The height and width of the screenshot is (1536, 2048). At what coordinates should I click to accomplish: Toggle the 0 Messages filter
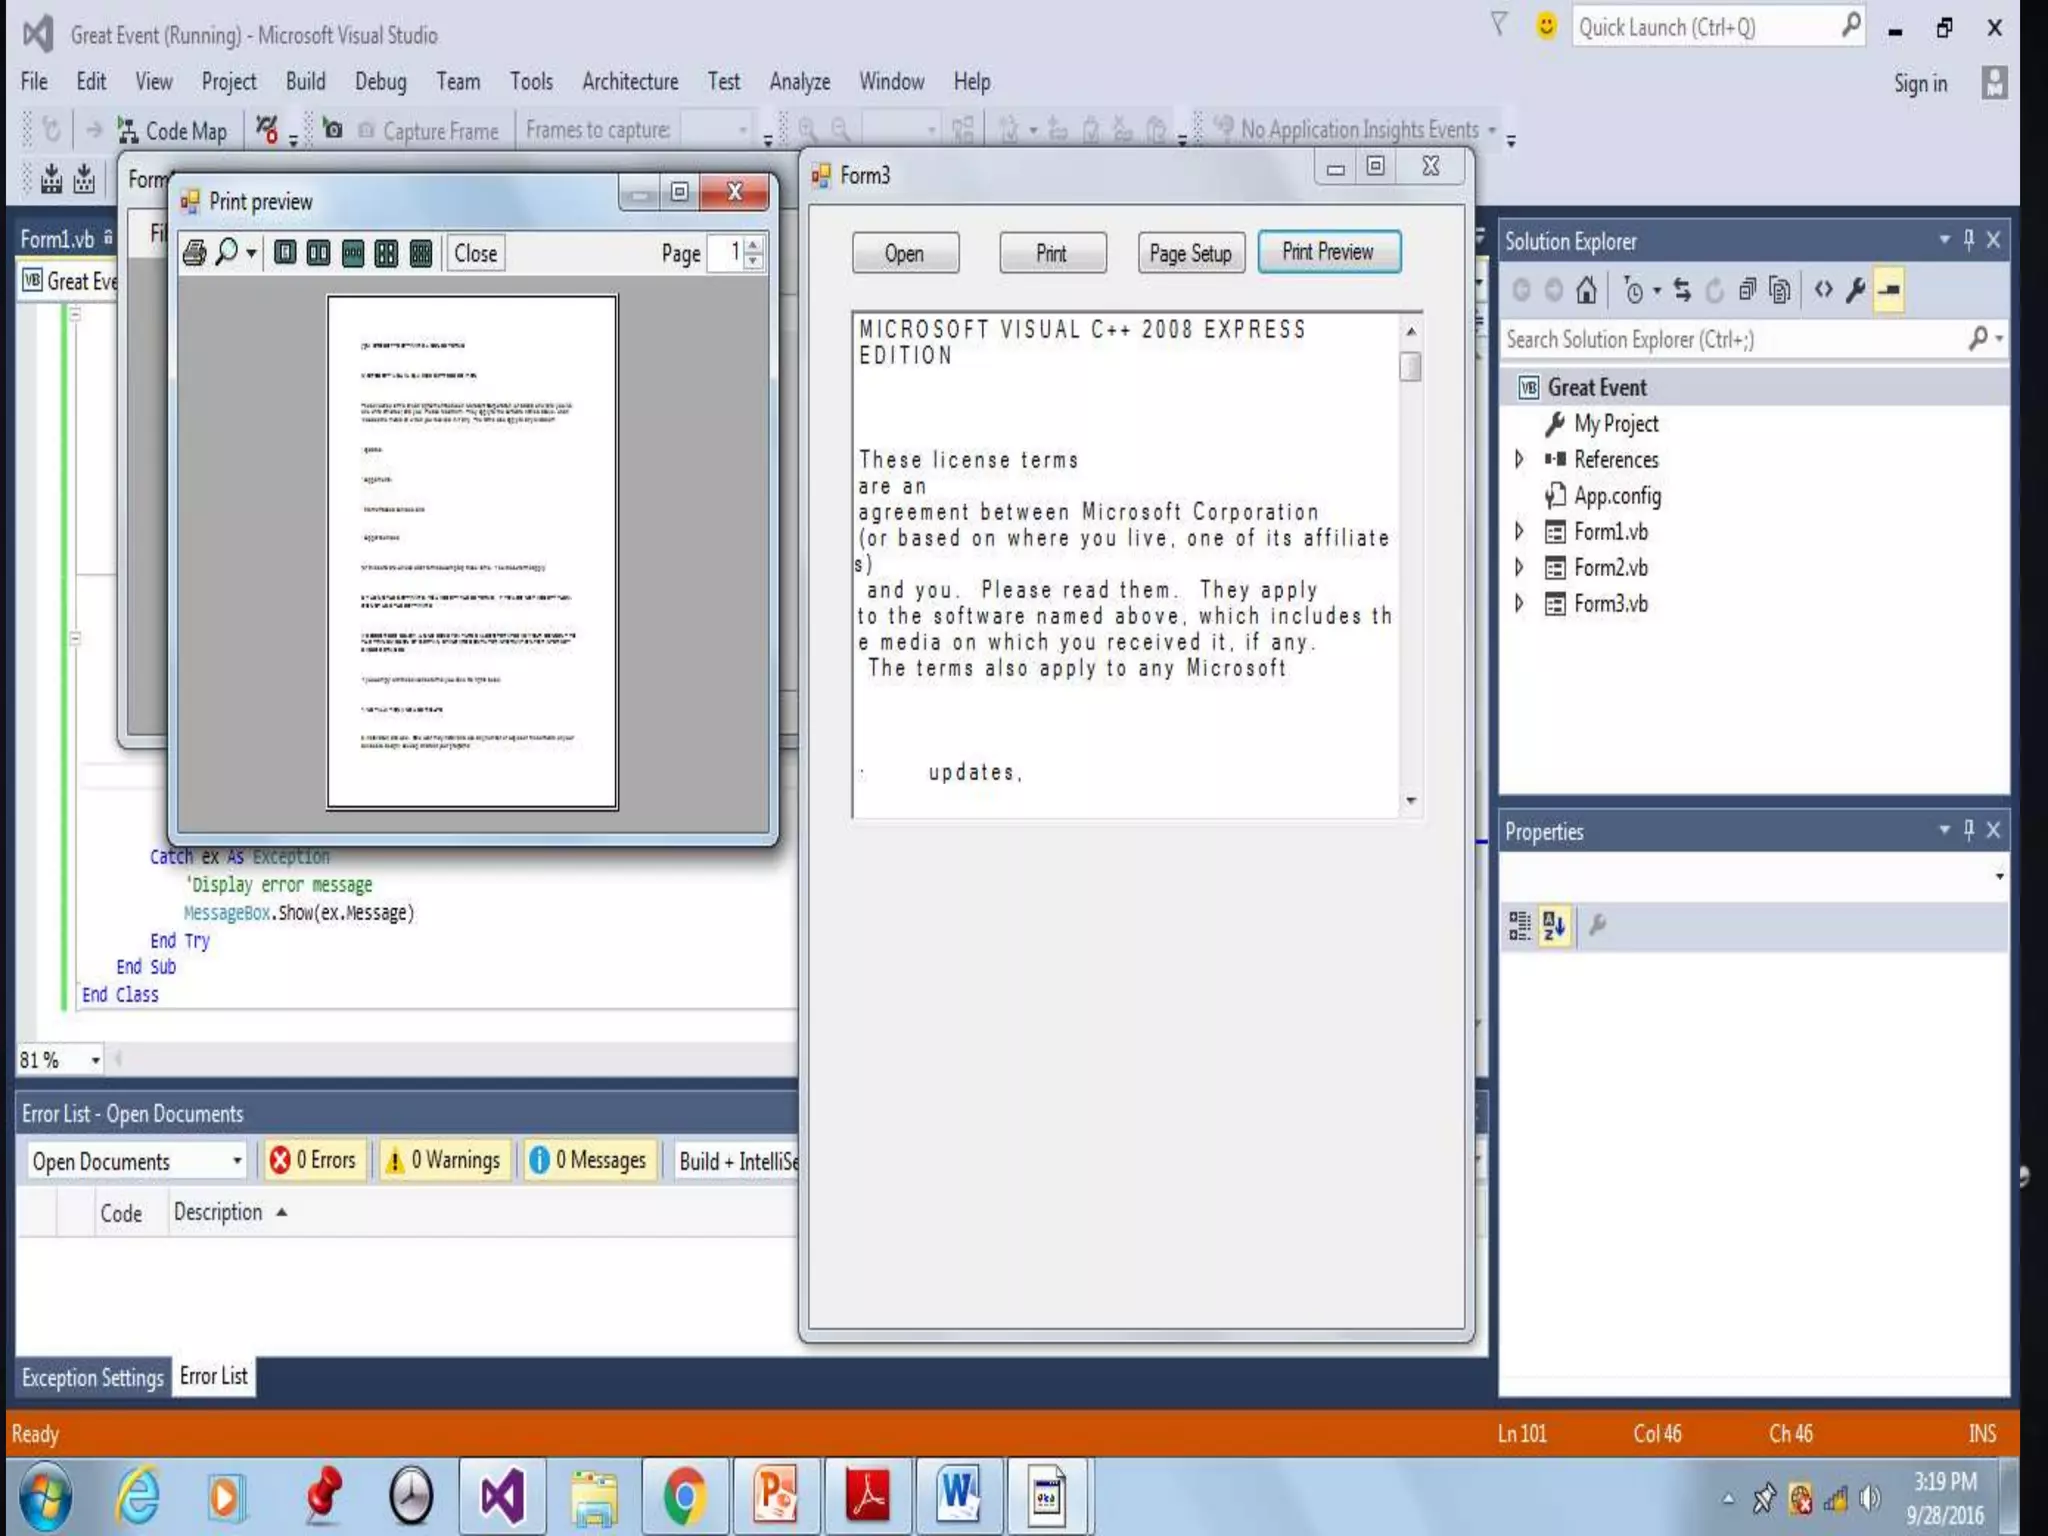pyautogui.click(x=589, y=1160)
